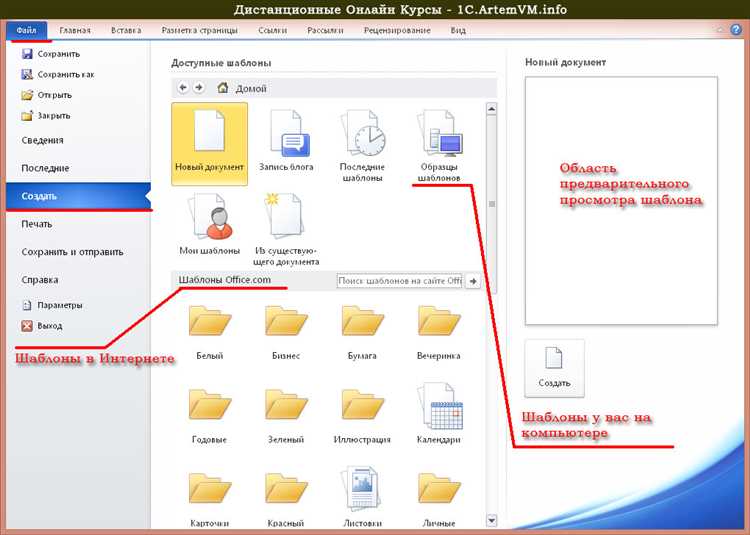Click the scroll-down arrow of the templates list
This screenshot has height=535, width=750.
pyautogui.click(x=491, y=520)
